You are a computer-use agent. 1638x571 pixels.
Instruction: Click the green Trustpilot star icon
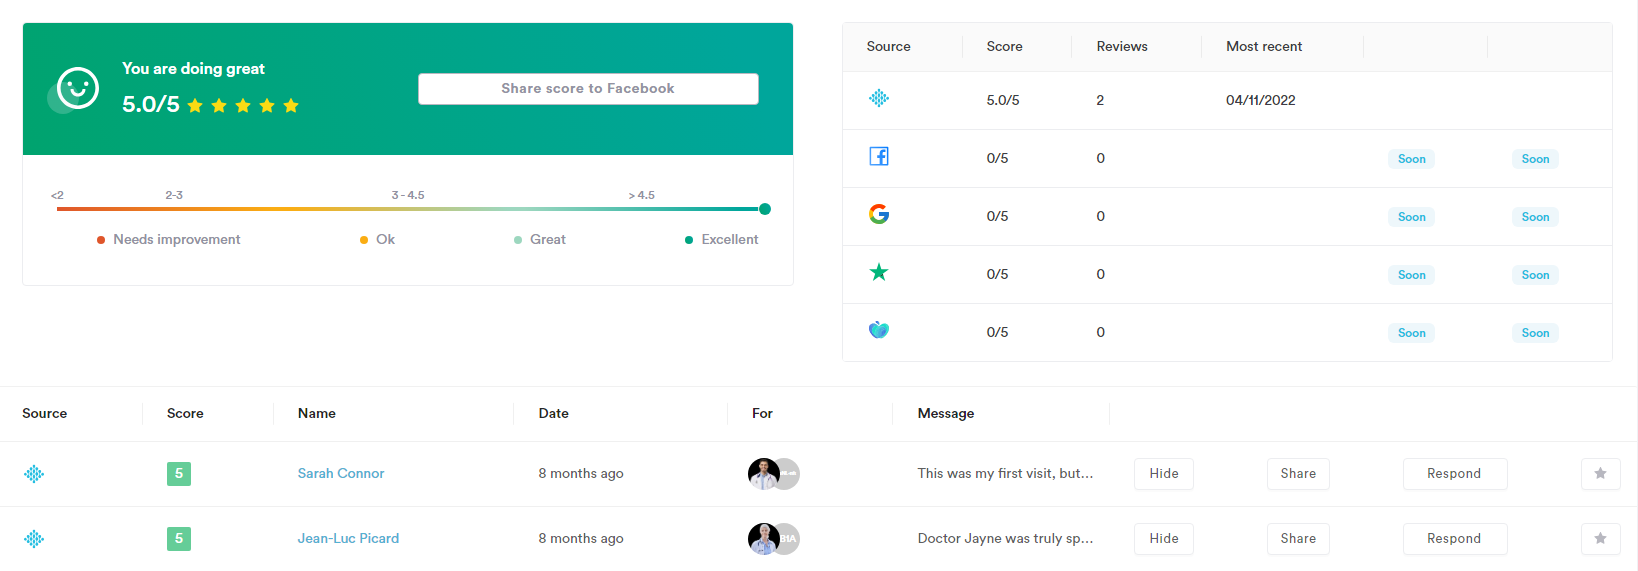pos(878,272)
